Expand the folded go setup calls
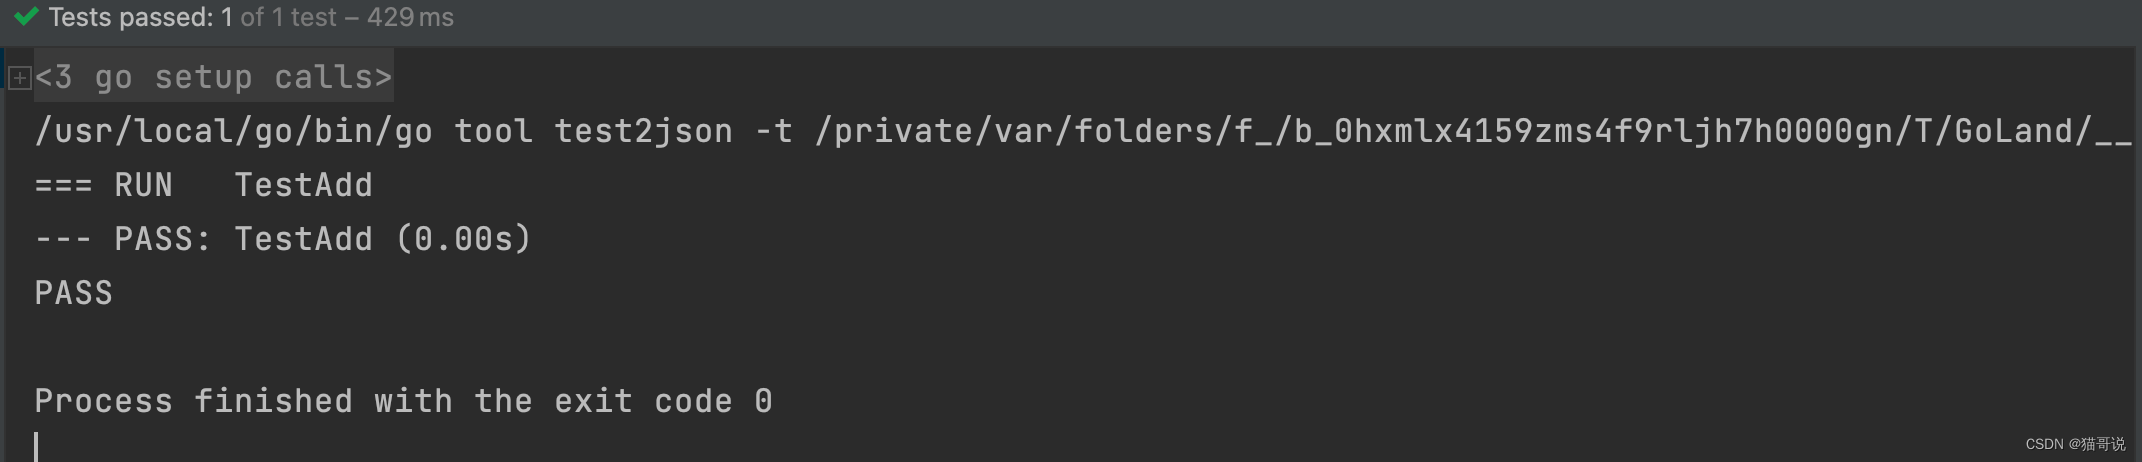 click(19, 77)
